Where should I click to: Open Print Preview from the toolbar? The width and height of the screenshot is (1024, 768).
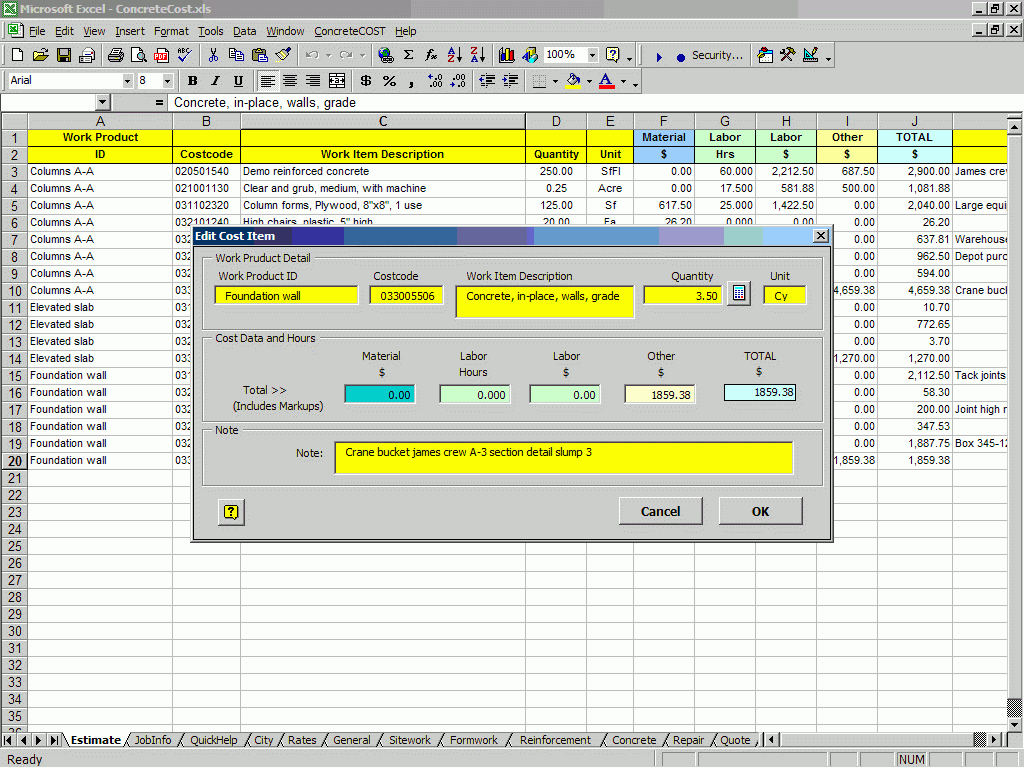click(x=137, y=56)
